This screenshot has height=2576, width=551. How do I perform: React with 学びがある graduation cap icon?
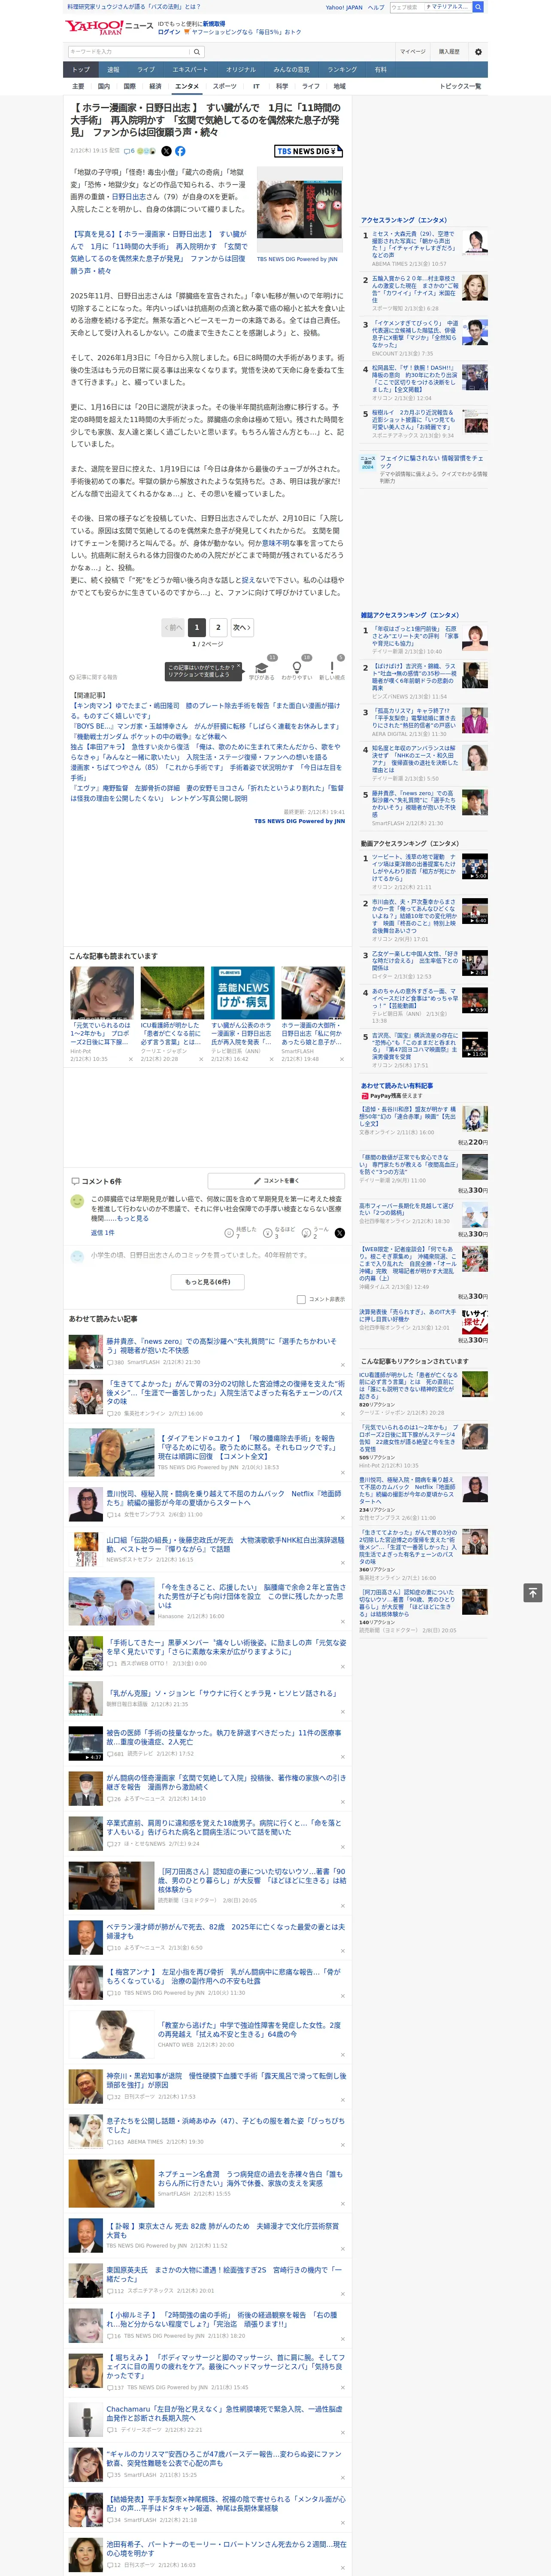click(x=262, y=668)
